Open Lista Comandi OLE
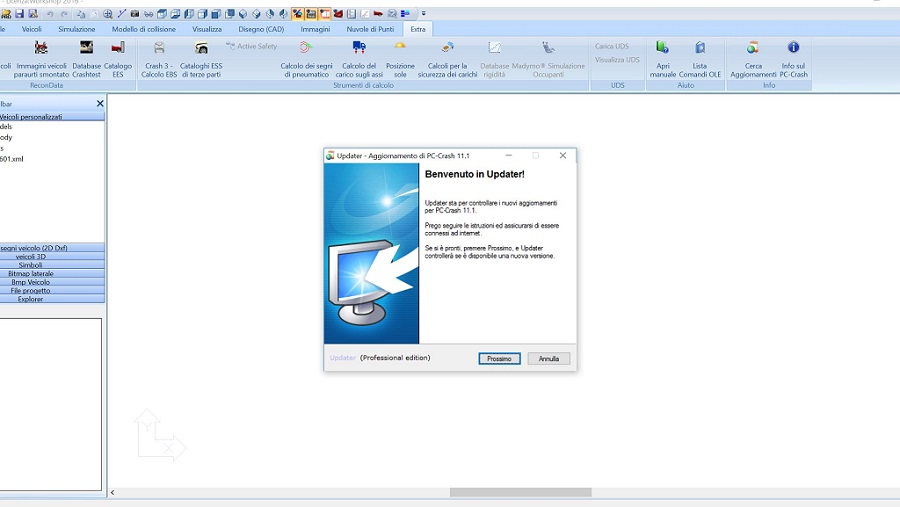Viewport: 900px width, 507px height. 700,59
